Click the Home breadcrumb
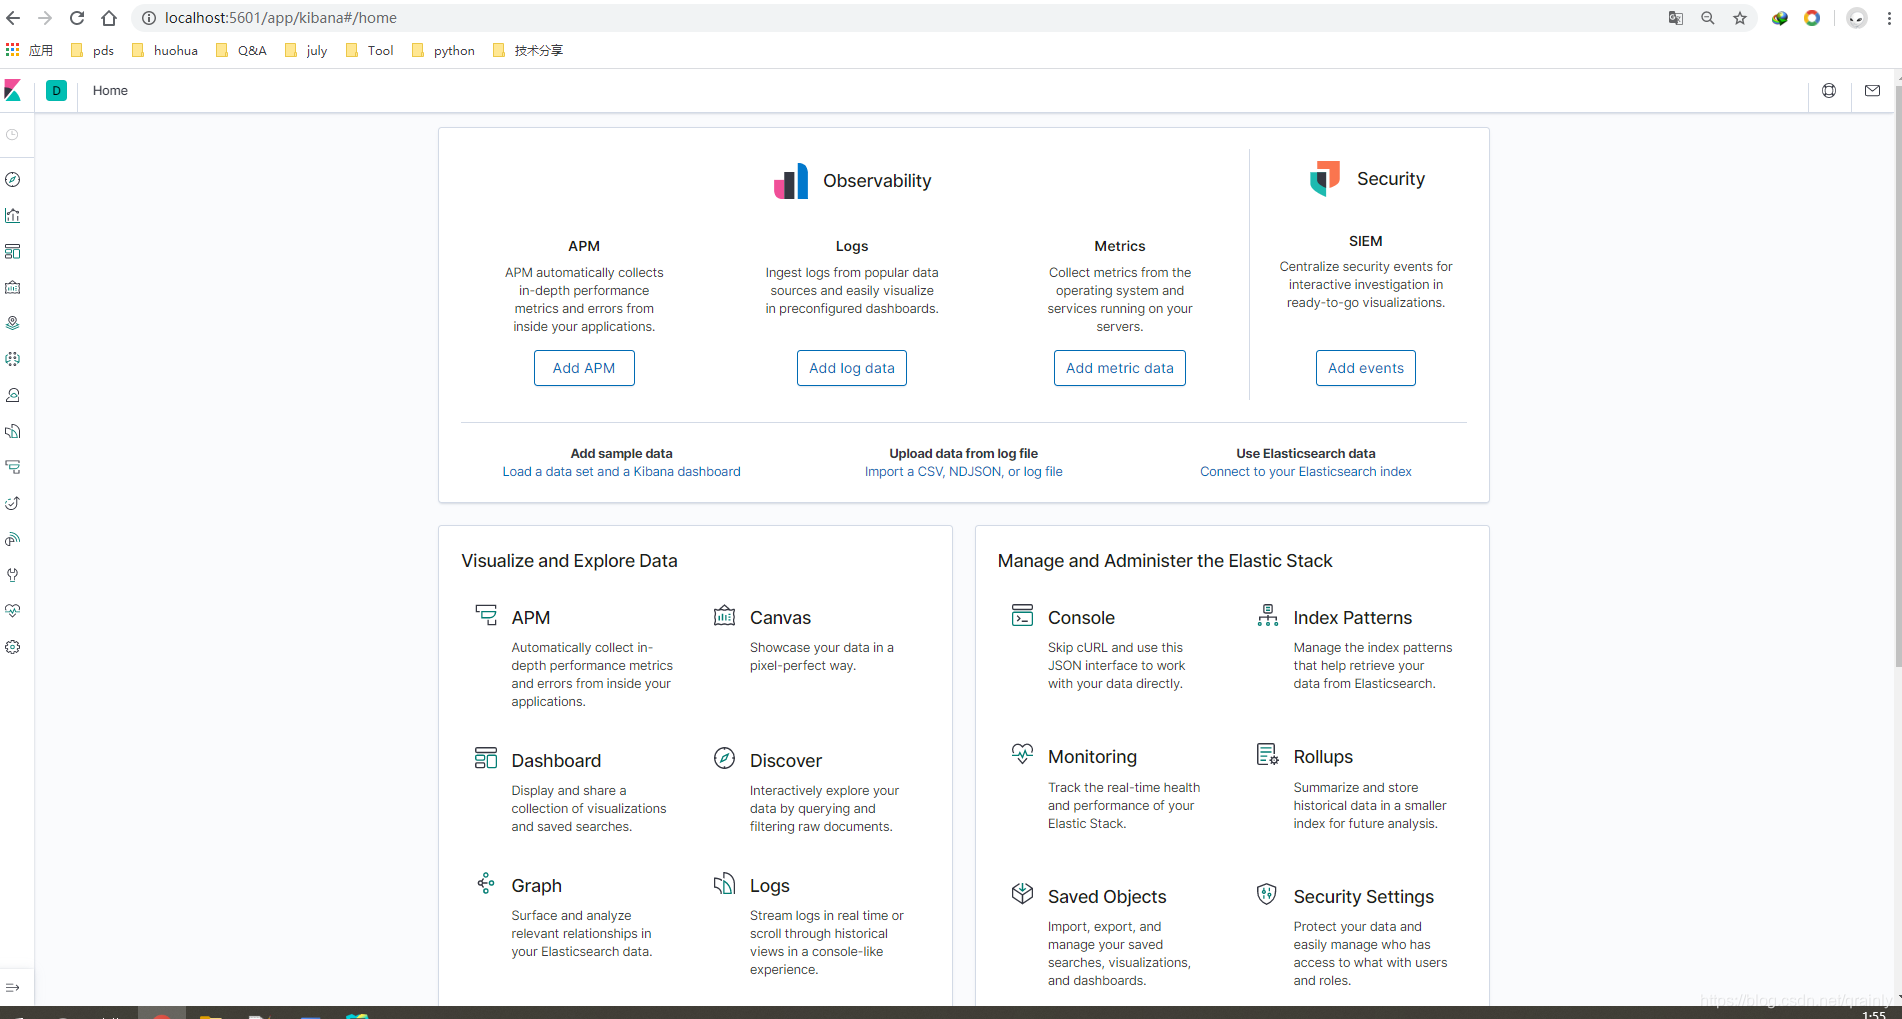Viewport: 1902px width, 1019px height. [110, 91]
